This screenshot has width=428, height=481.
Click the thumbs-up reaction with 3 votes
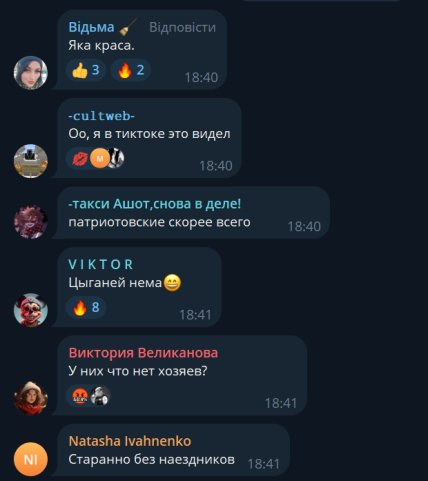(x=86, y=70)
